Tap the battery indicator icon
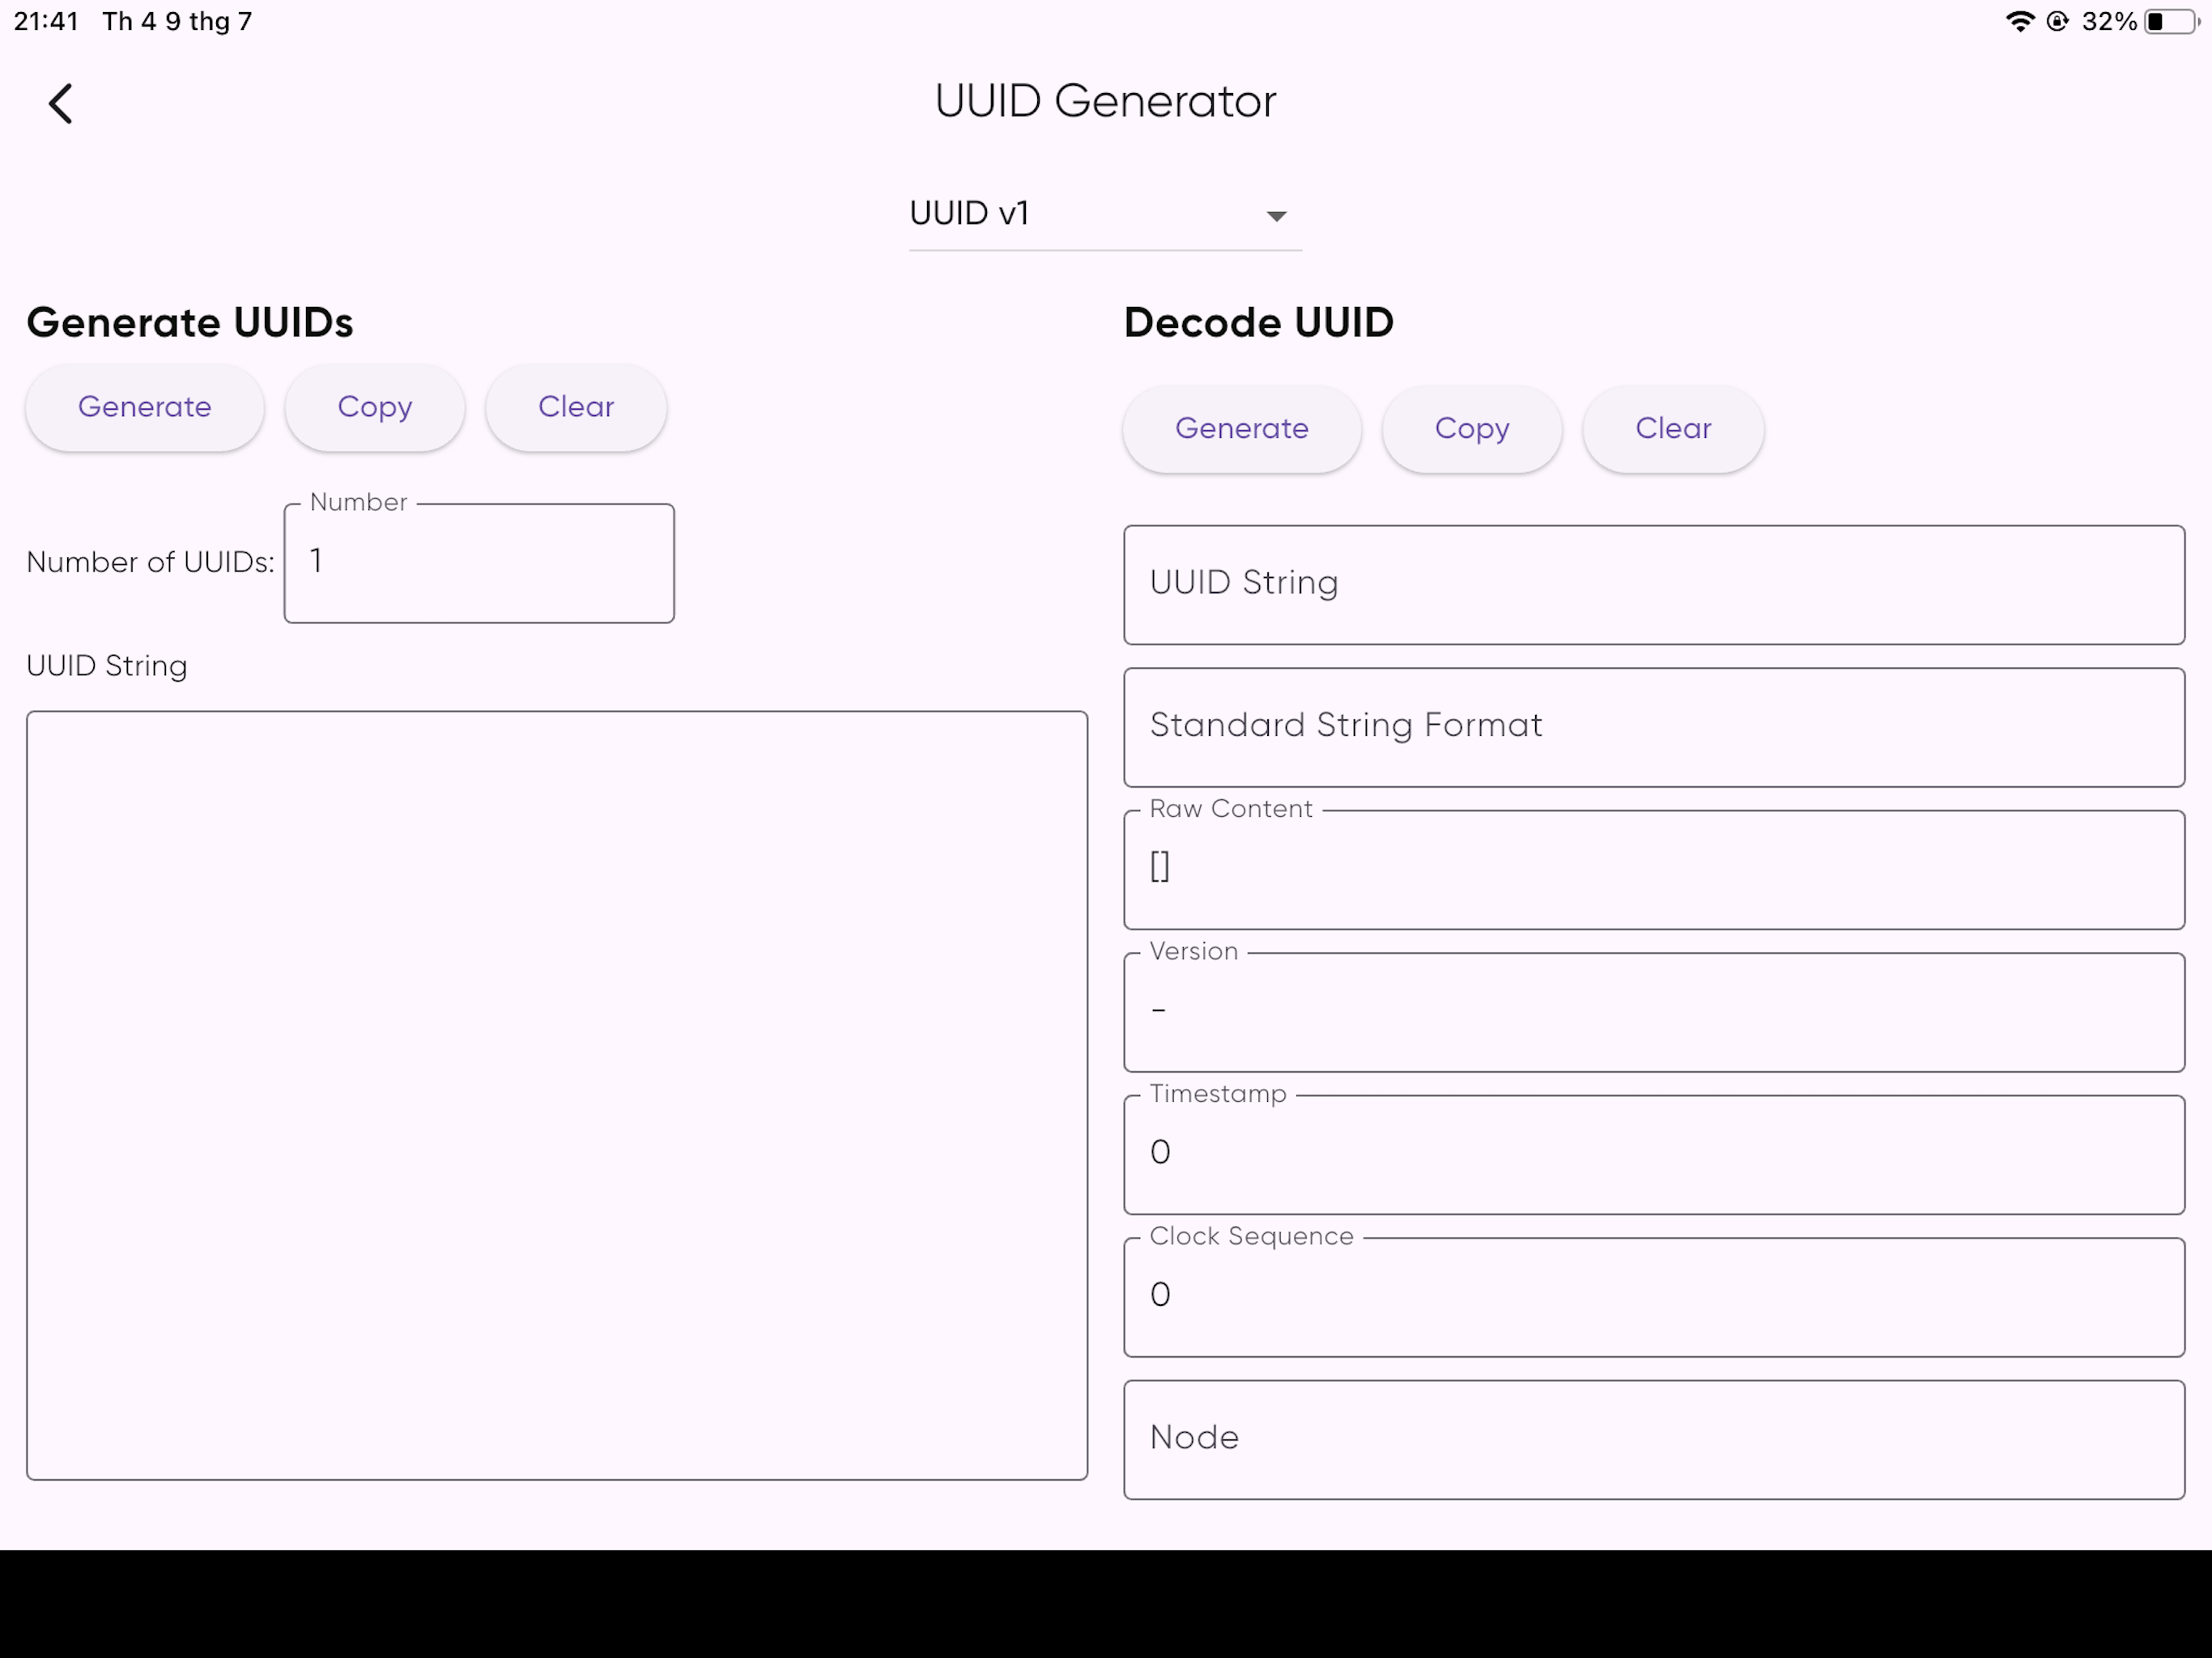This screenshot has height=1658, width=2212. 2171,21
